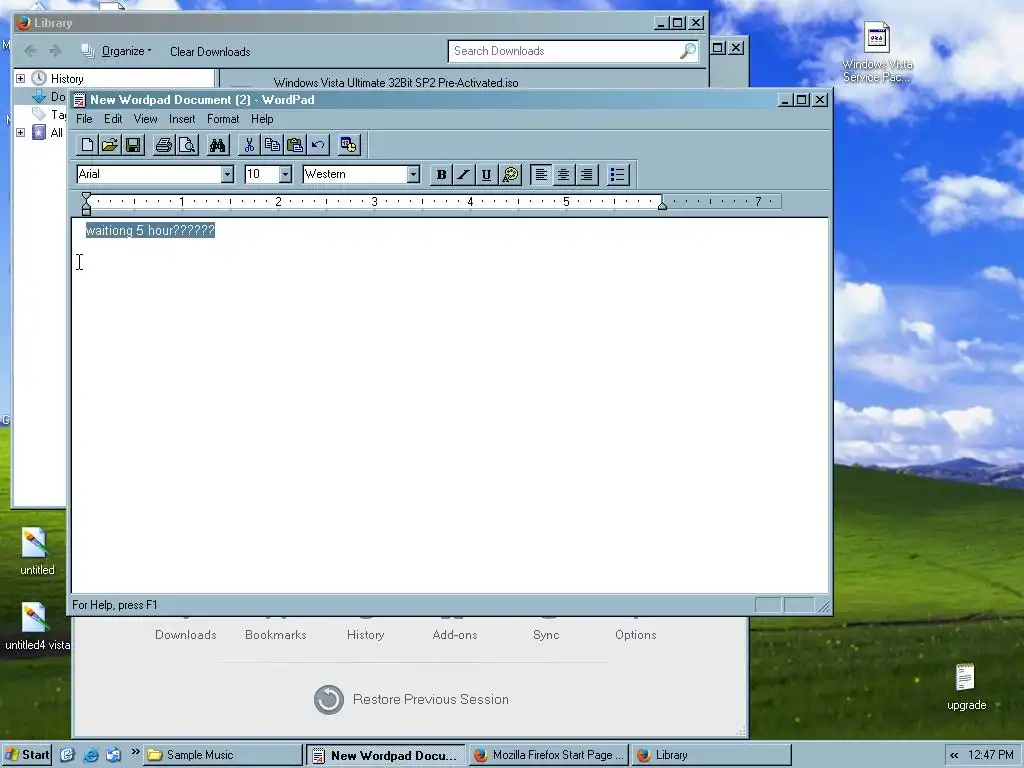Screen dimensions: 1024x768
Task: Toggle Italic formatting in WordPad
Action: click(x=464, y=174)
